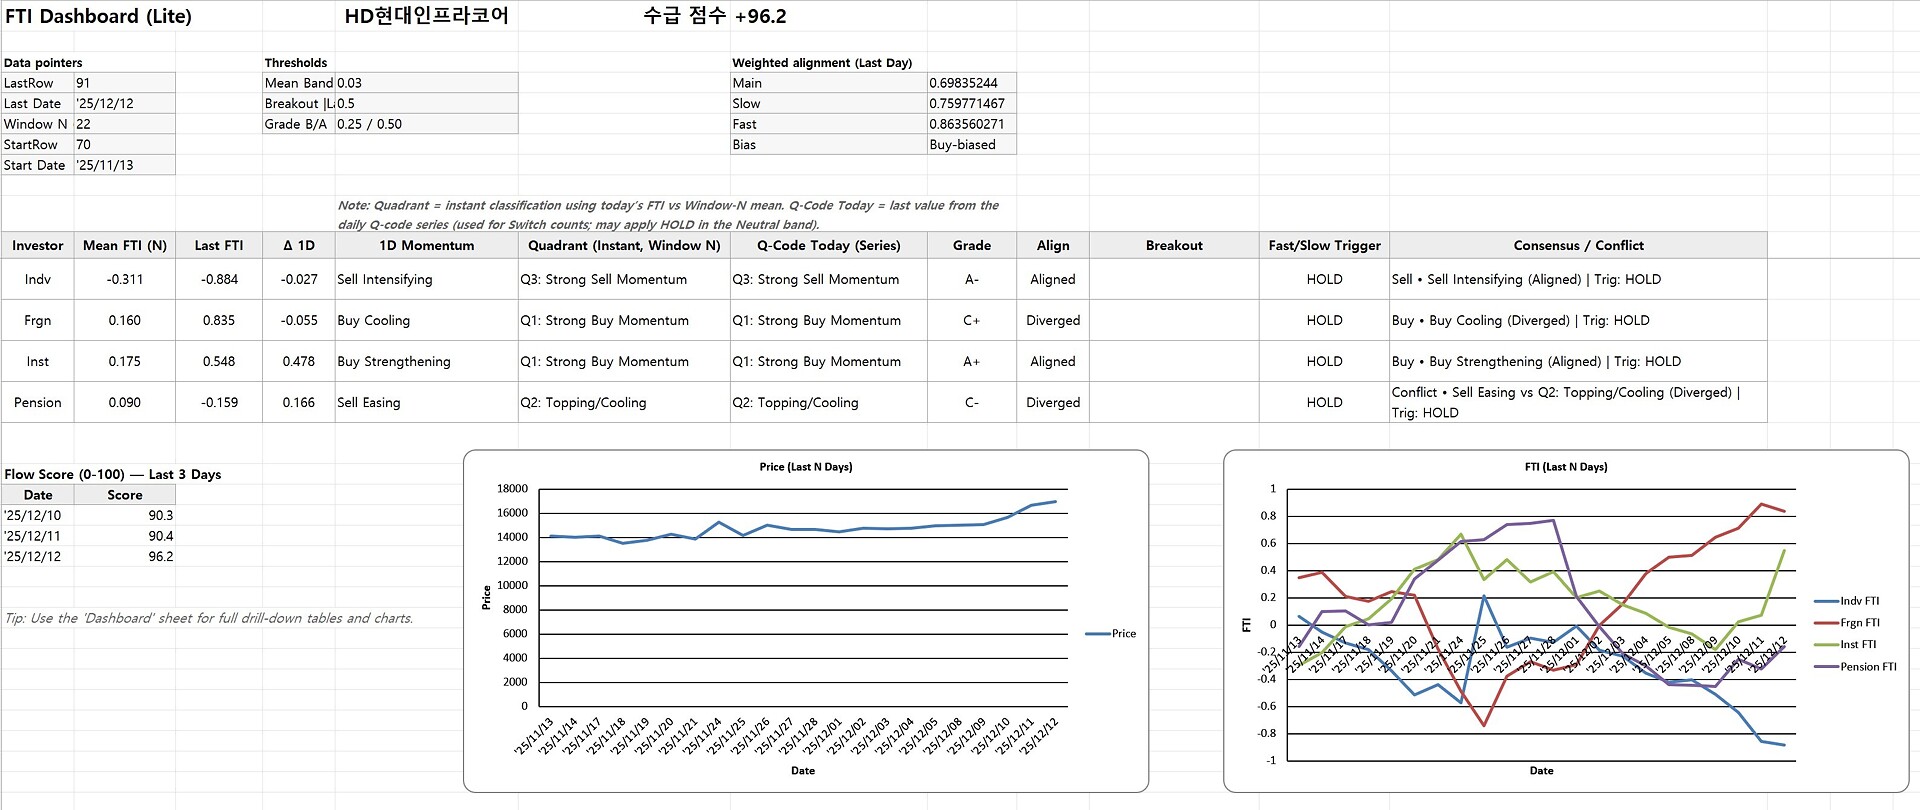This screenshot has height=810, width=1920.
Task: Click the 'Pension FTI' legend entry
Action: pos(1855,667)
